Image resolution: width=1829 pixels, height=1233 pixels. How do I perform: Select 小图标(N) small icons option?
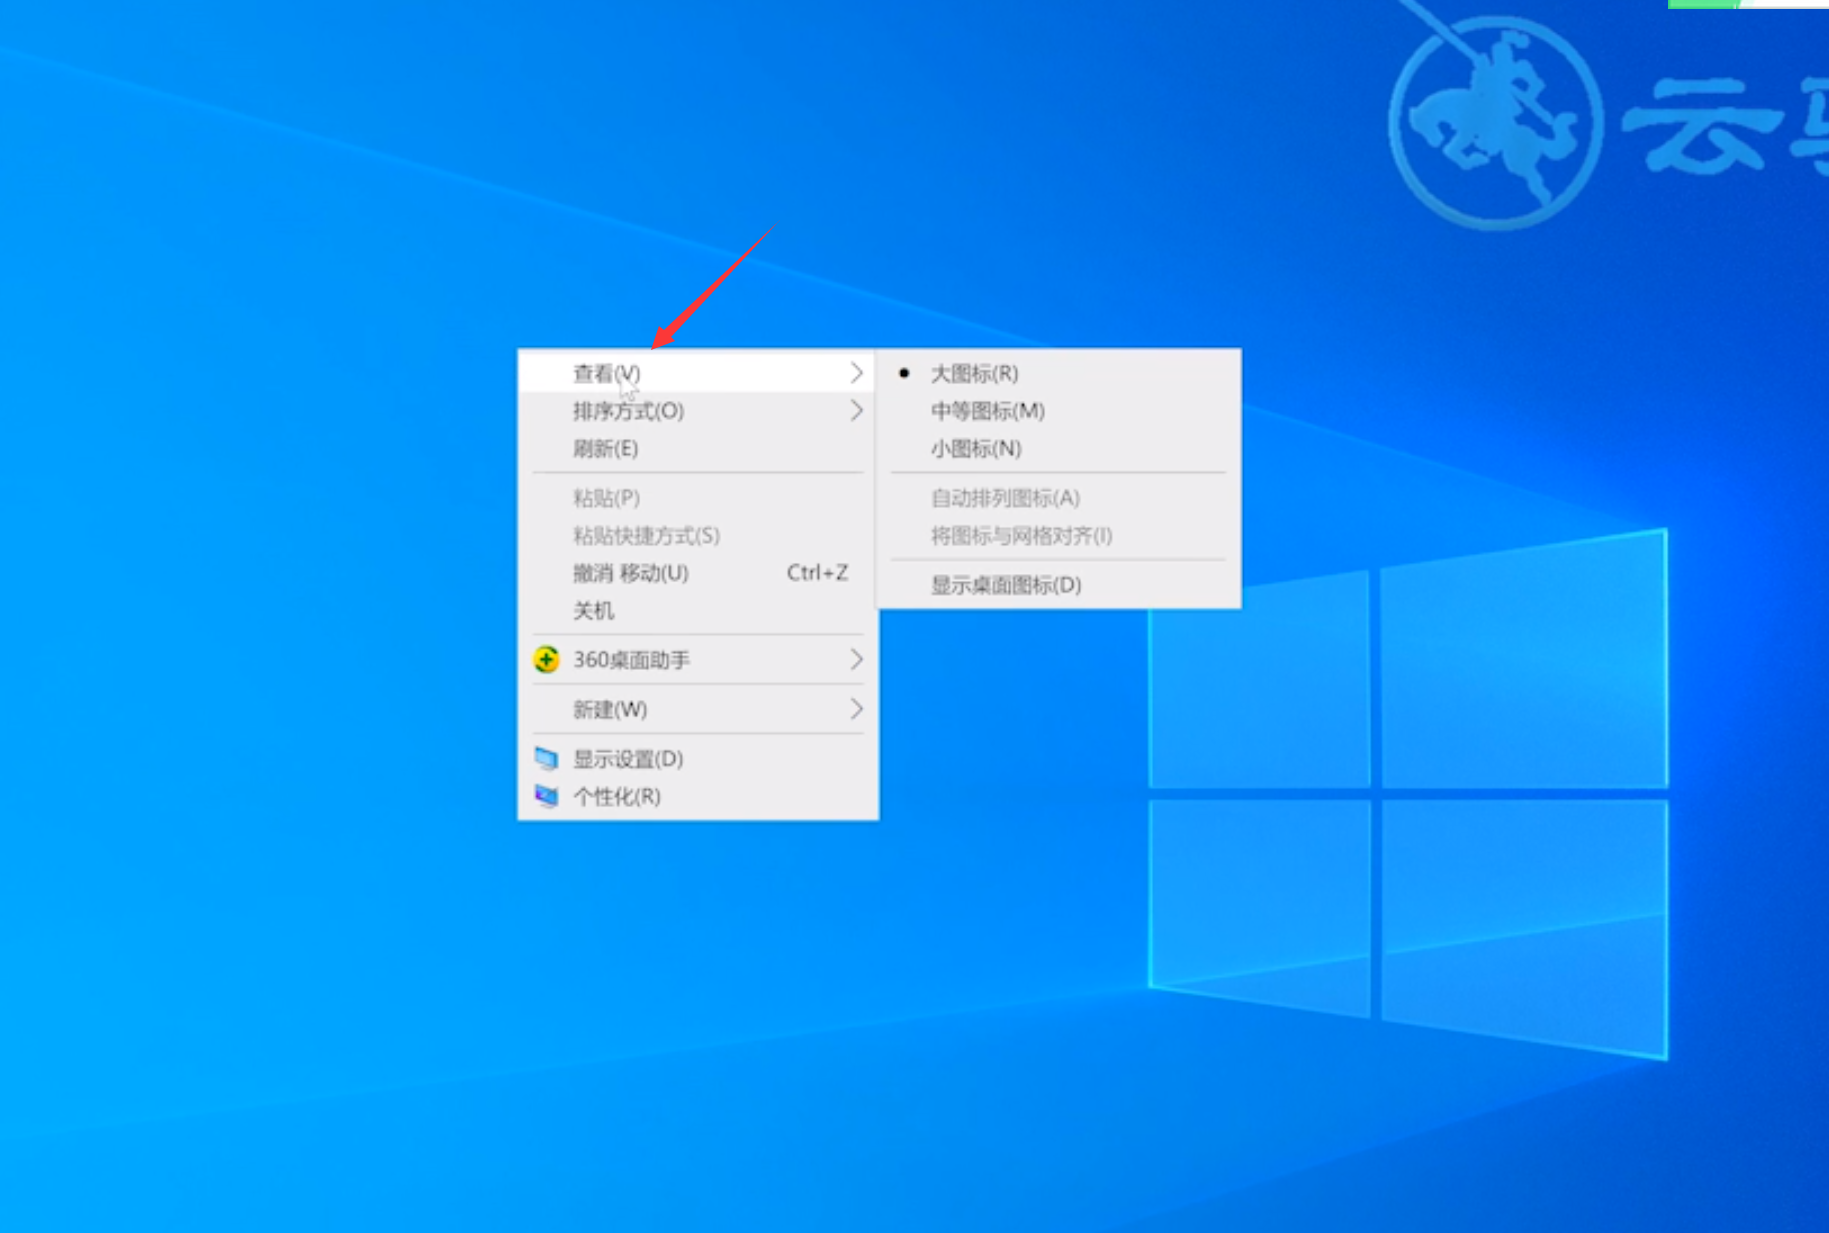[x=1058, y=448]
